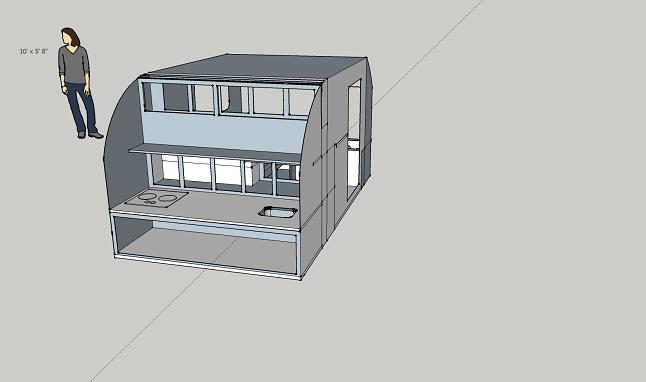This screenshot has height=382, width=646.
Task: Click the left burner ring of cooktop
Action: 147,197
